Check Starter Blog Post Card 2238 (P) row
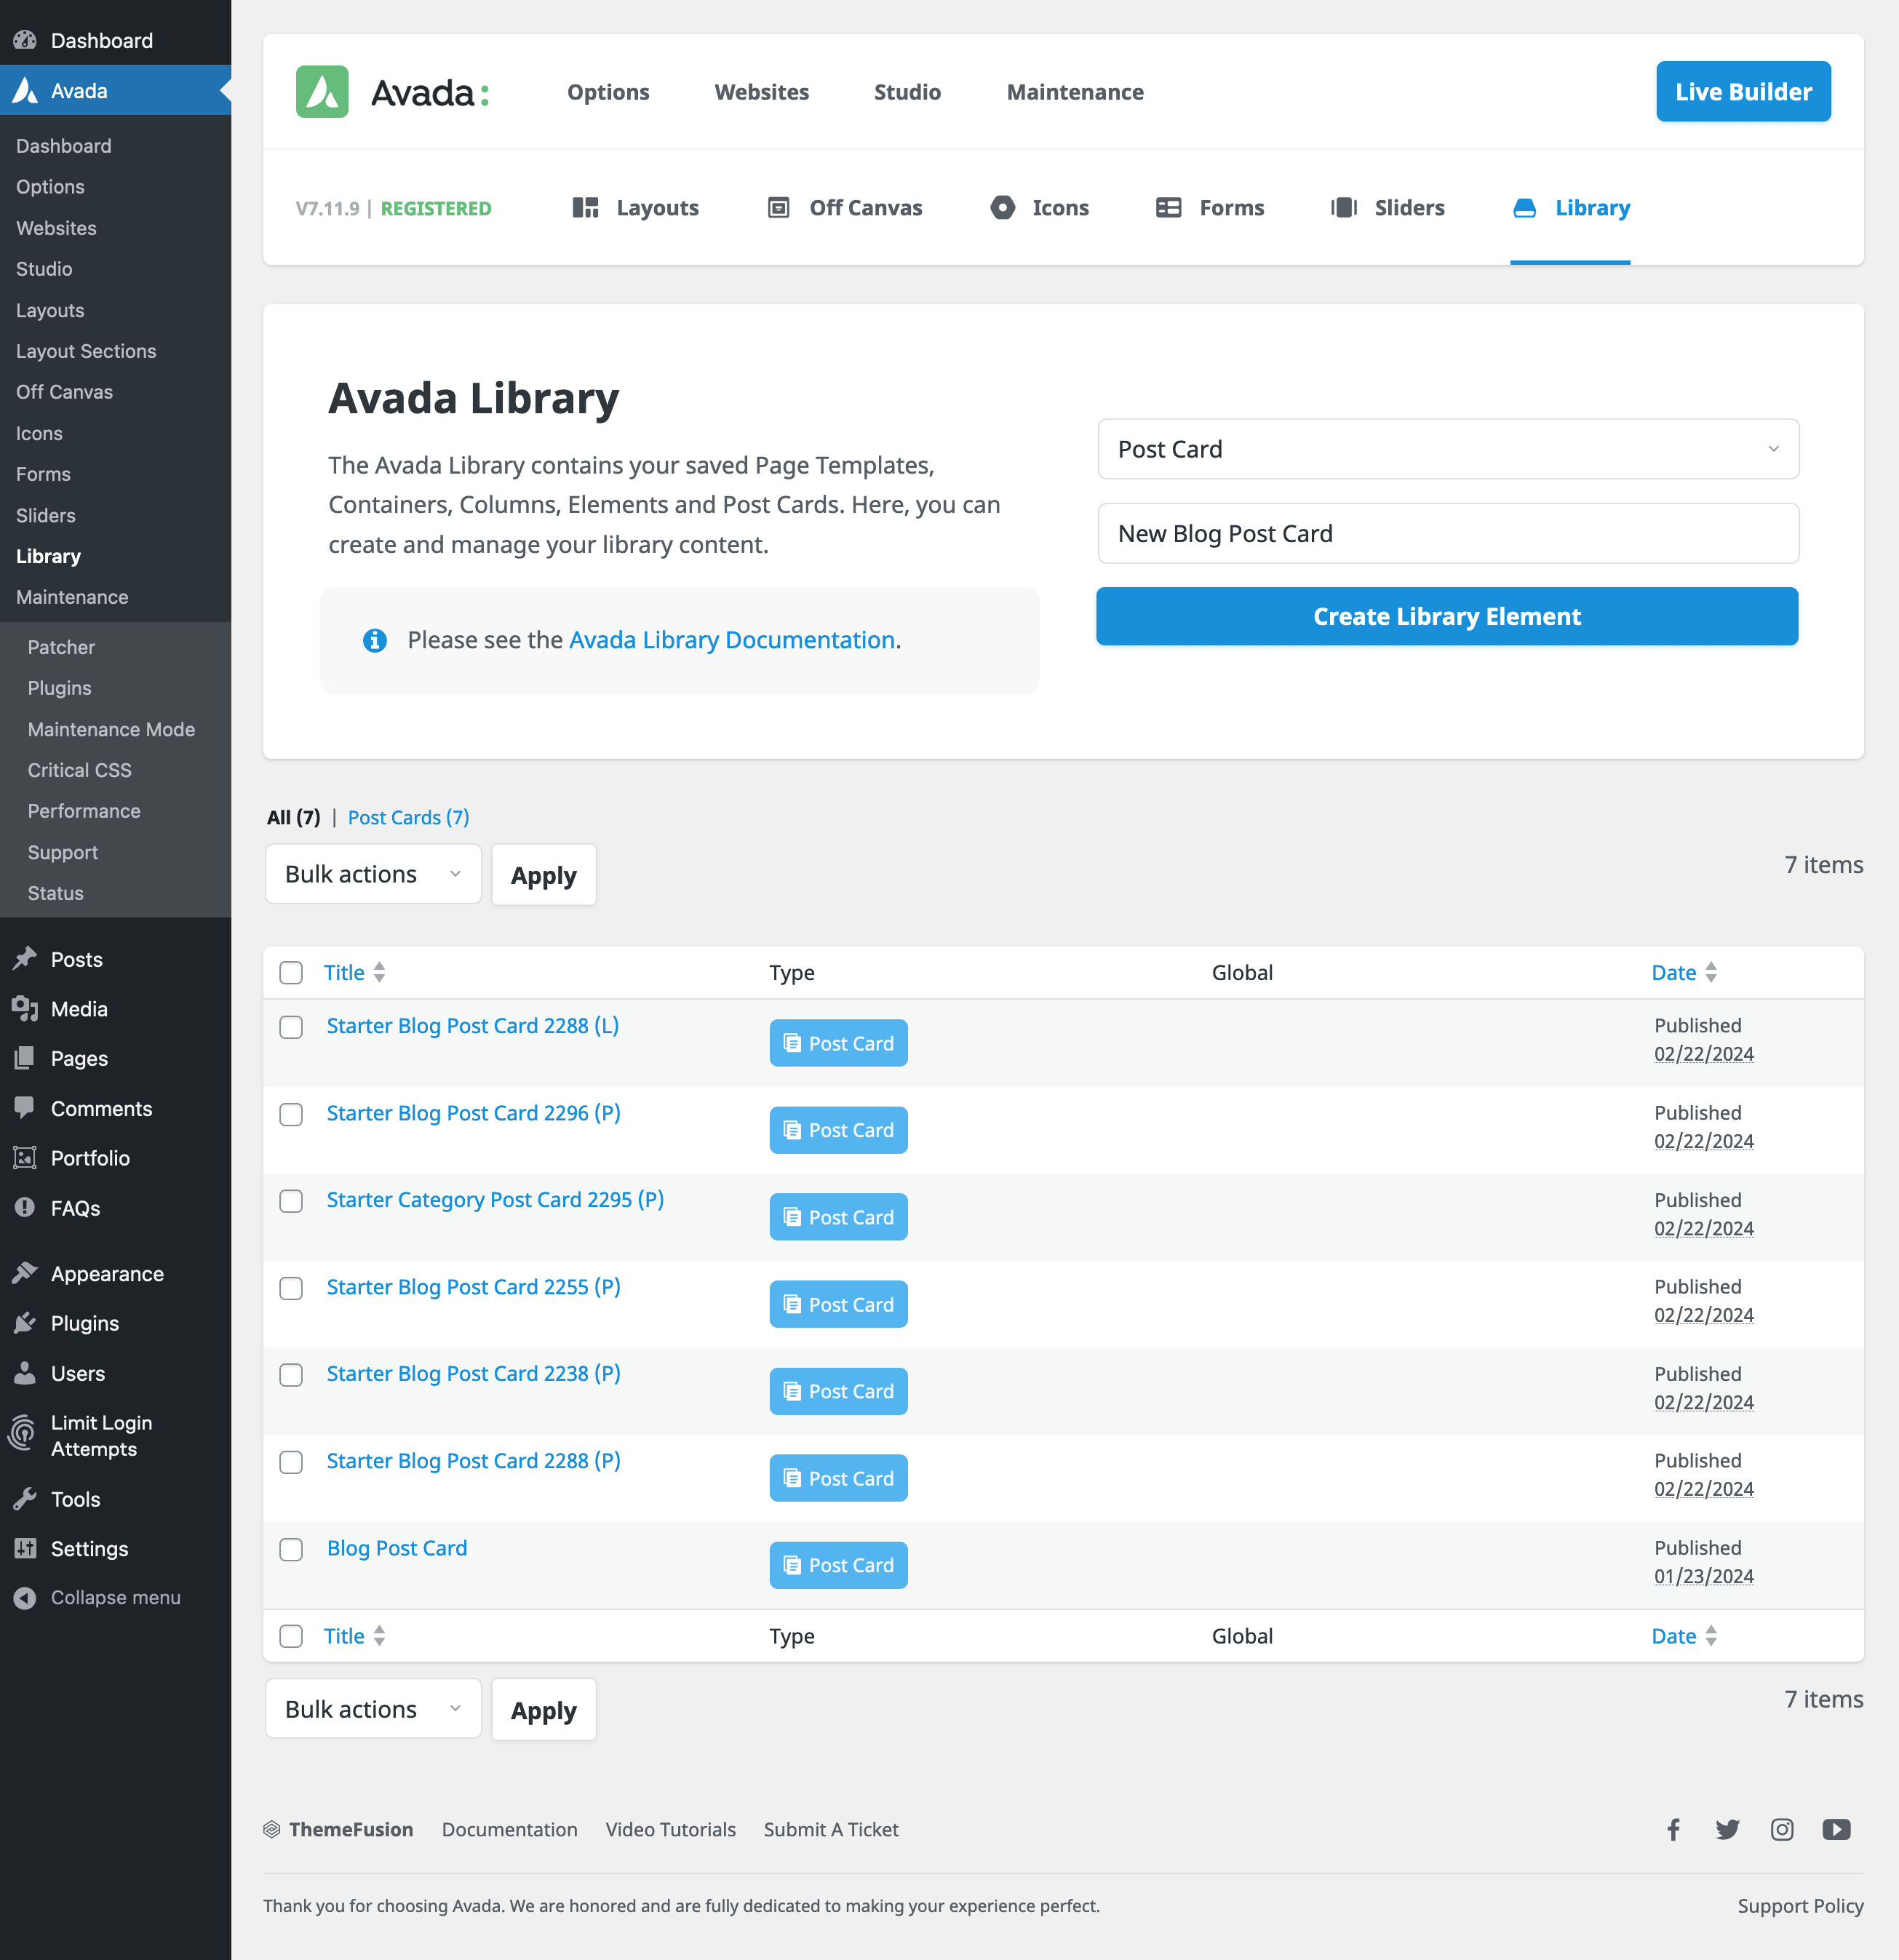Image resolution: width=1899 pixels, height=1960 pixels. pos(291,1375)
